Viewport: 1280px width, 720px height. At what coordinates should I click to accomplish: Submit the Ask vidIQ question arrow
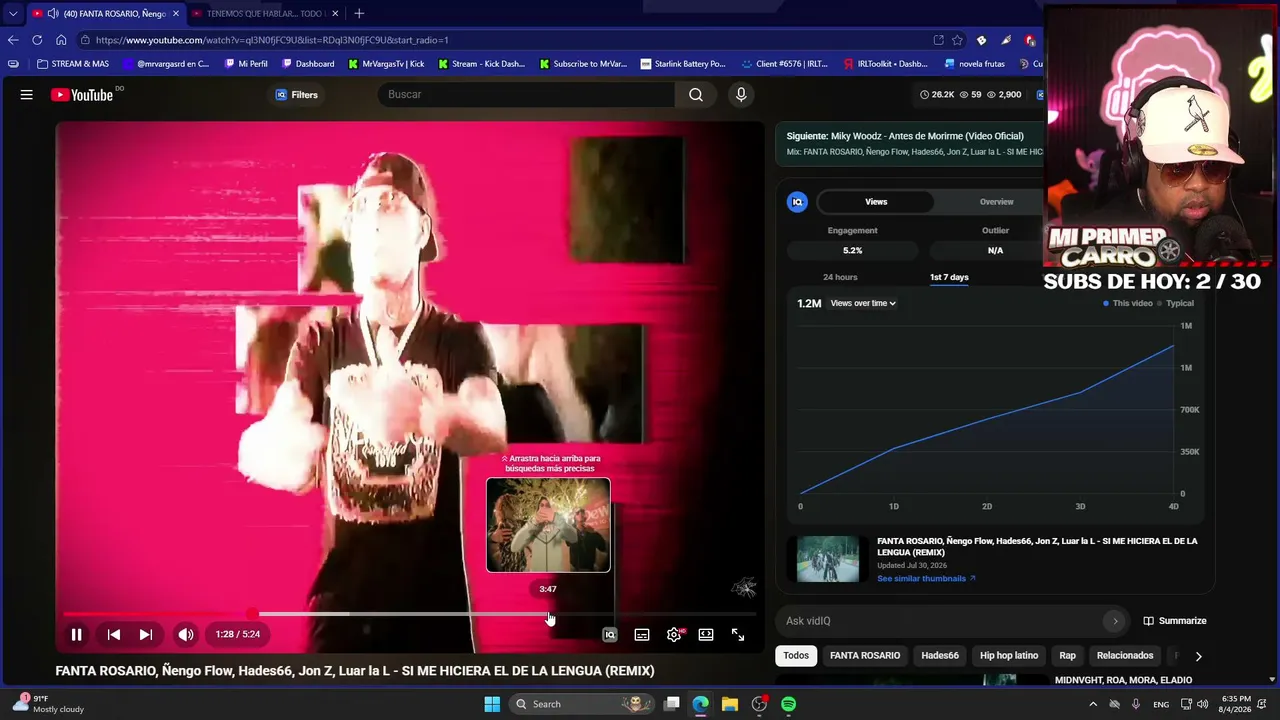[1116, 621]
